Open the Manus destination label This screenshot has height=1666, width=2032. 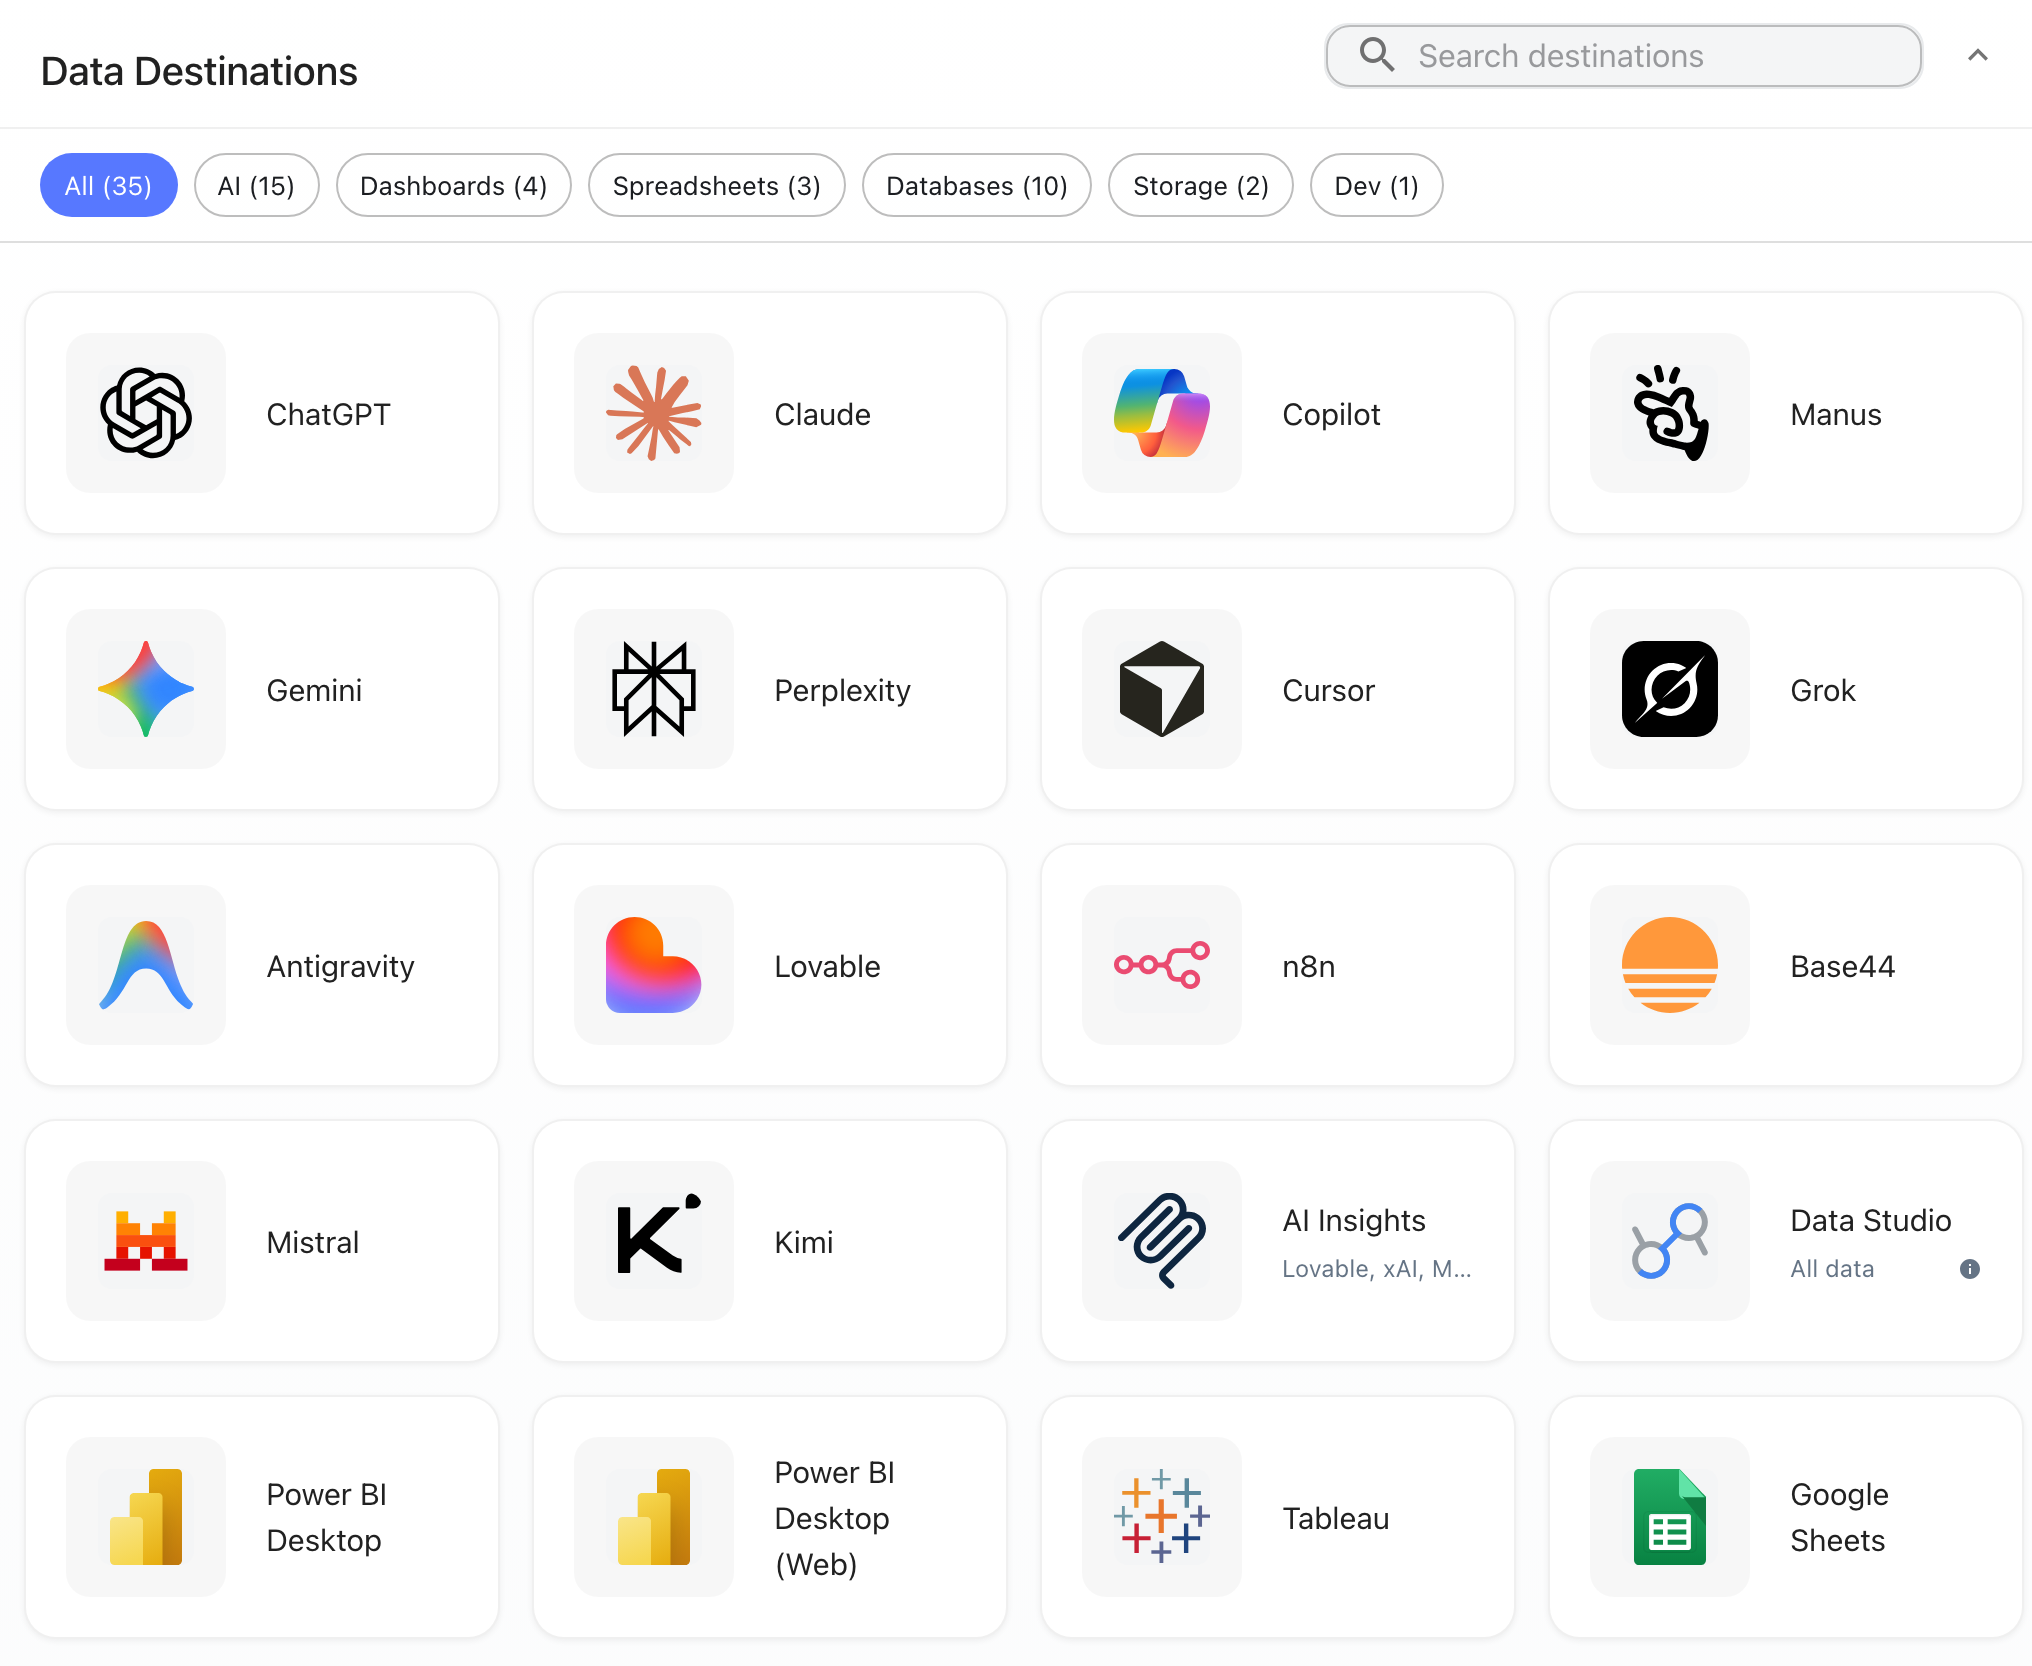(1837, 414)
